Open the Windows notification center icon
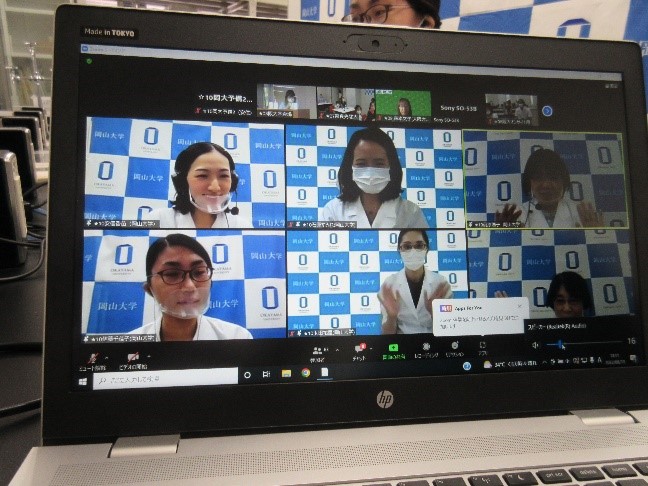 [634, 359]
